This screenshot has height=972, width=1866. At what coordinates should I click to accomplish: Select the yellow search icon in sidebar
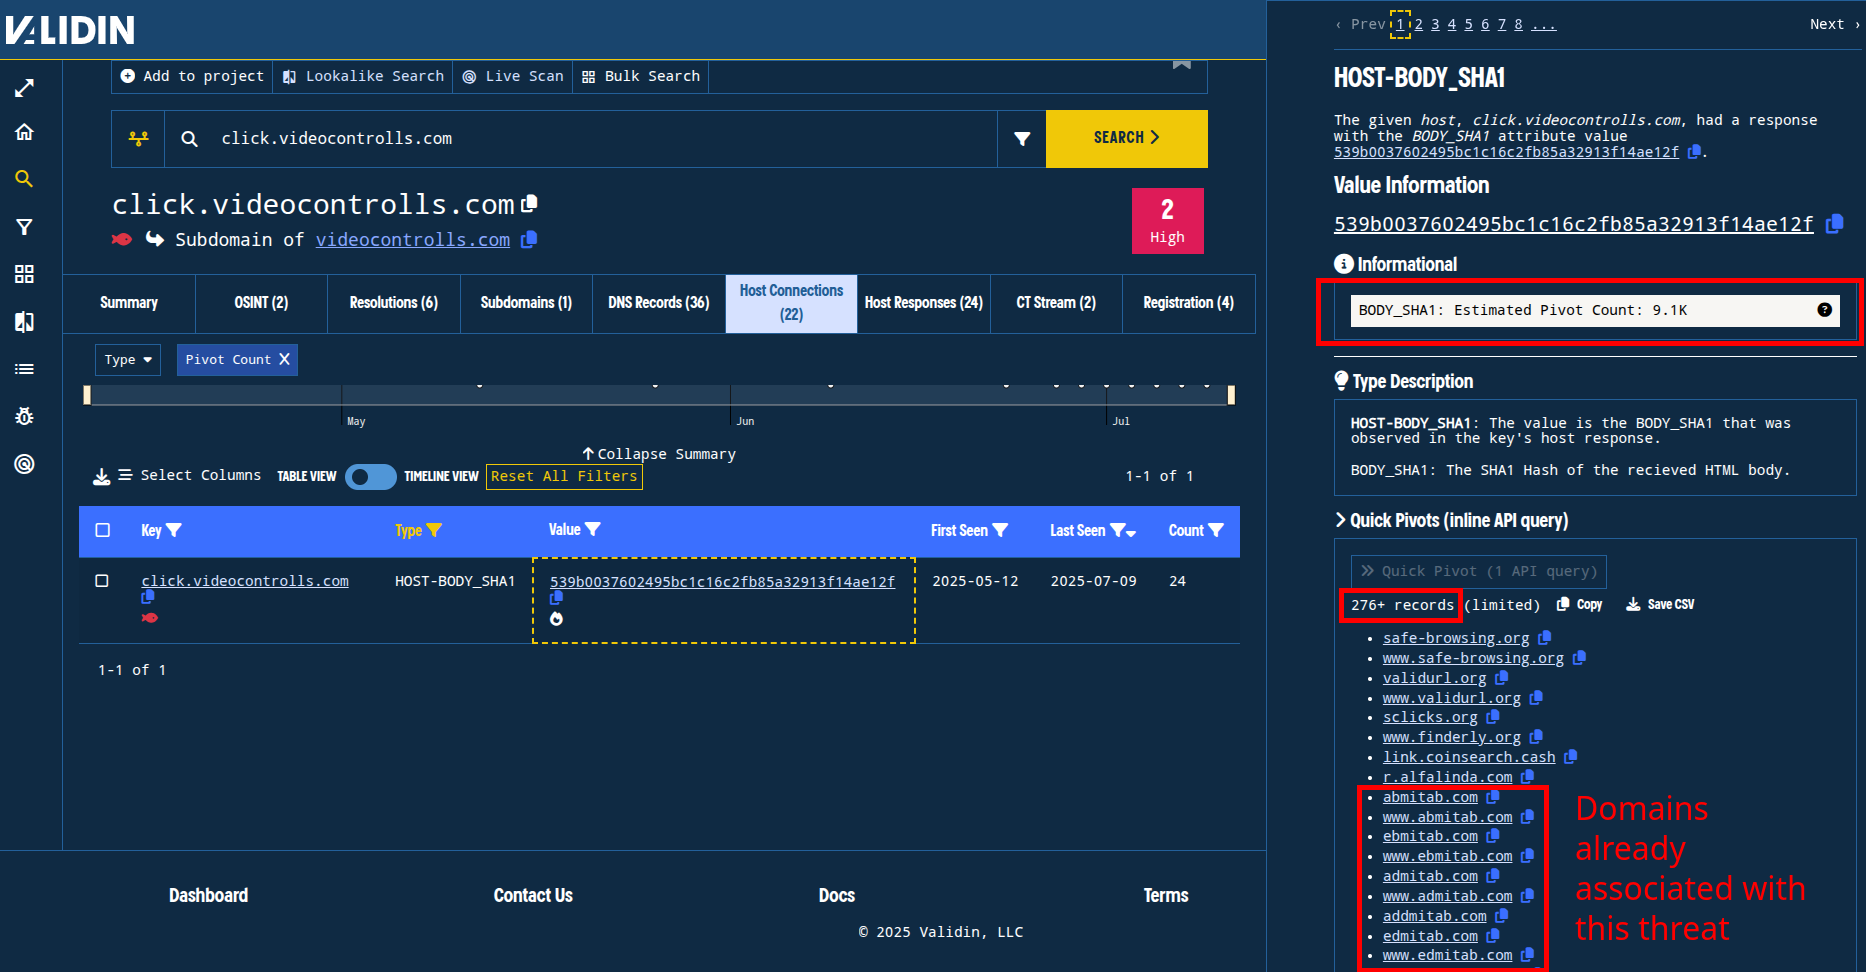(x=25, y=179)
